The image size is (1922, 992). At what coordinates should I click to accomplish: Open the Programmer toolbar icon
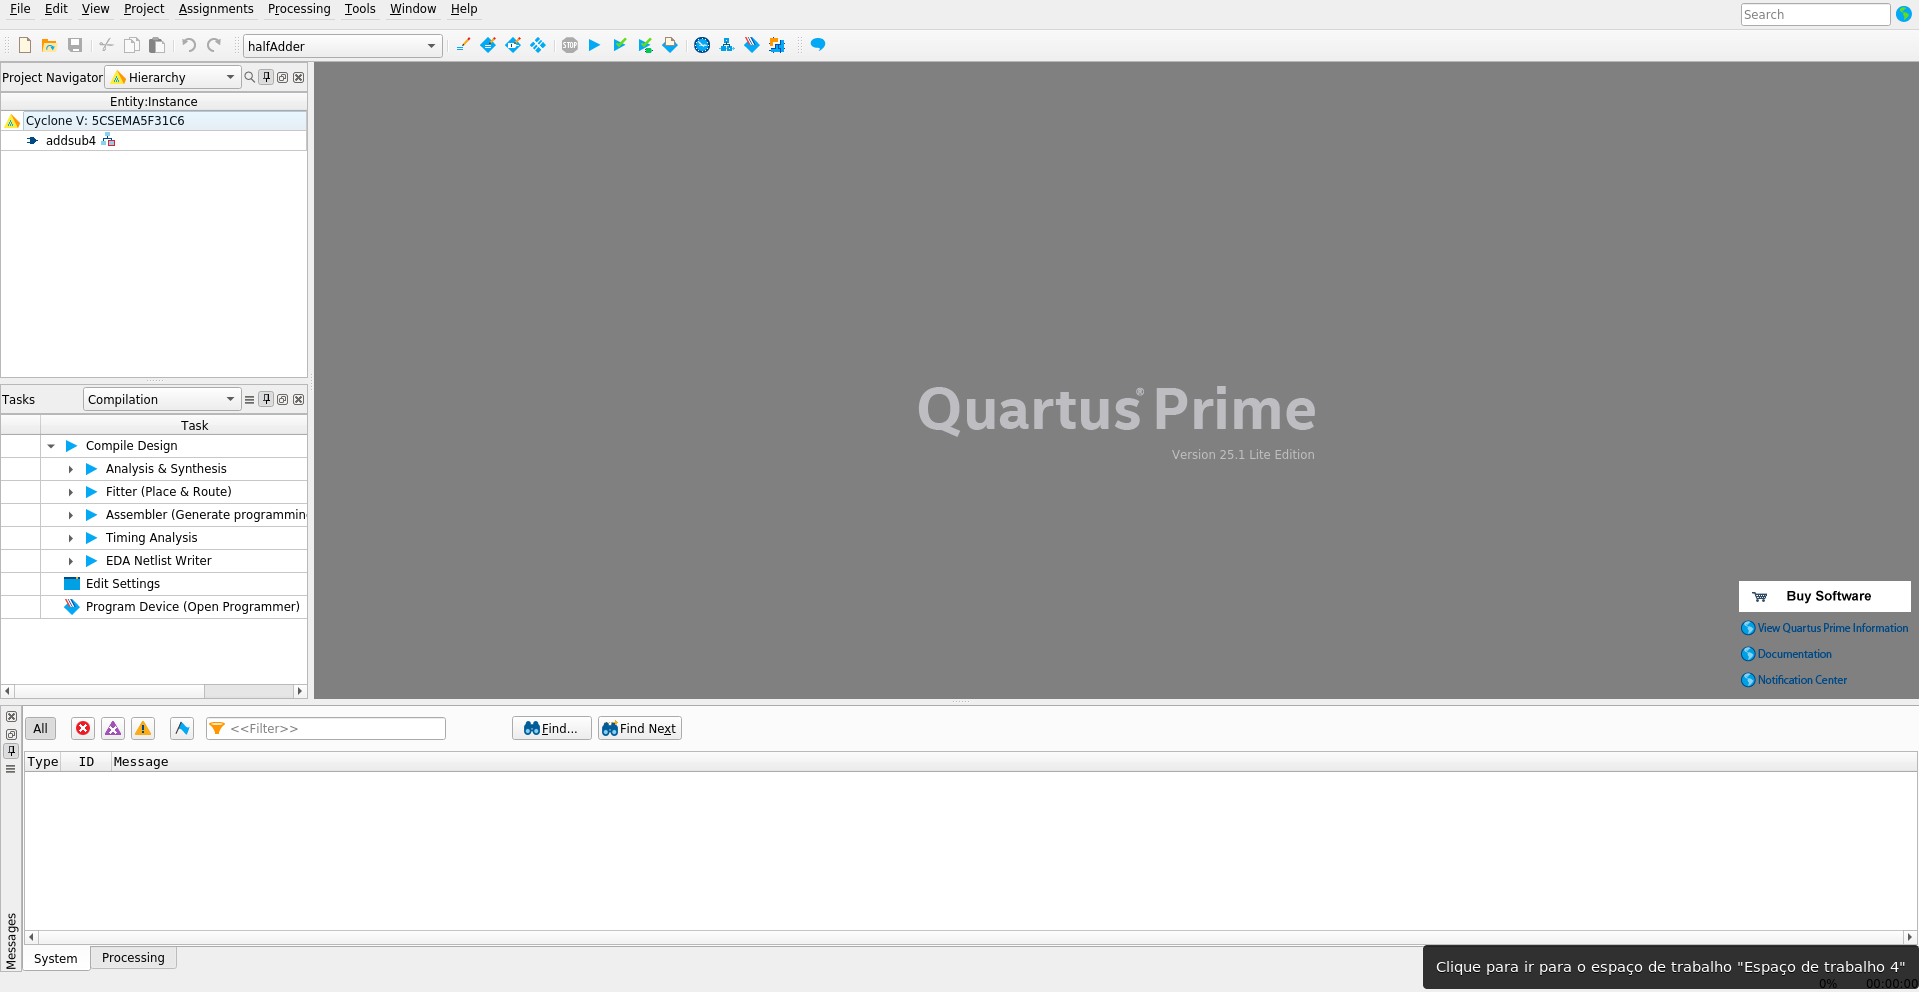(x=752, y=45)
